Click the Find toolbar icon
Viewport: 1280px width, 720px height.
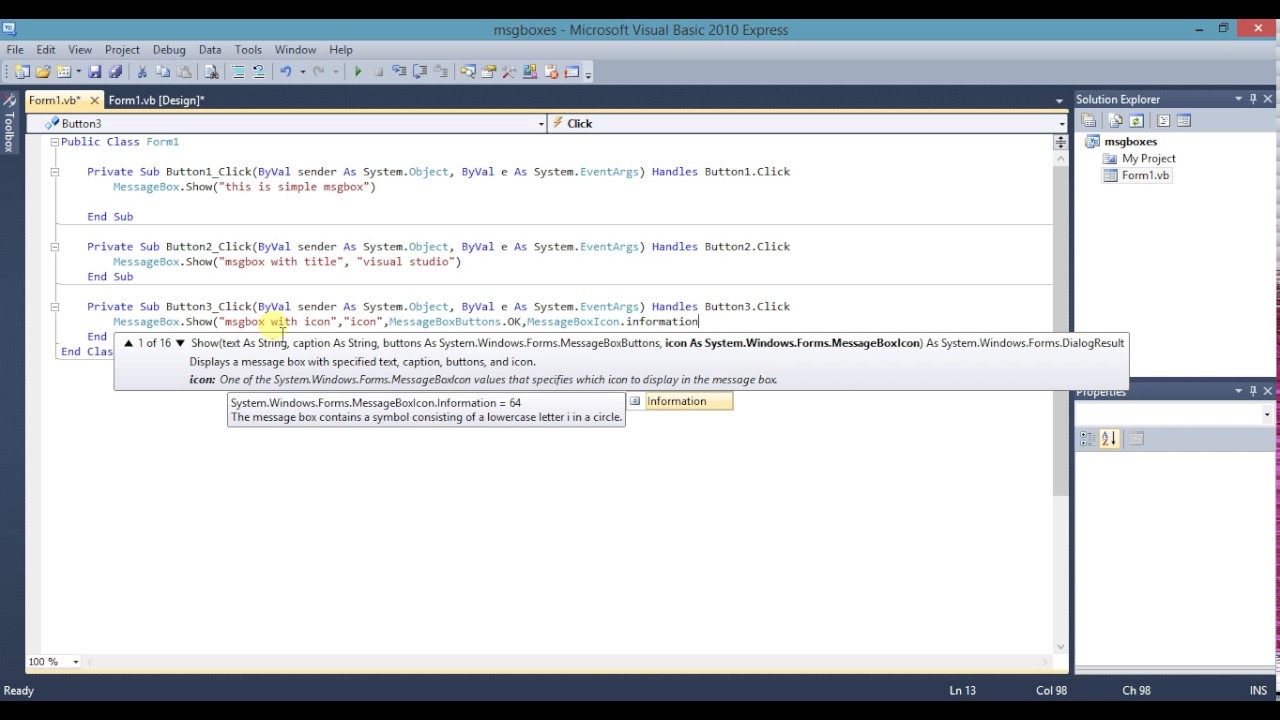pyautogui.click(x=211, y=72)
